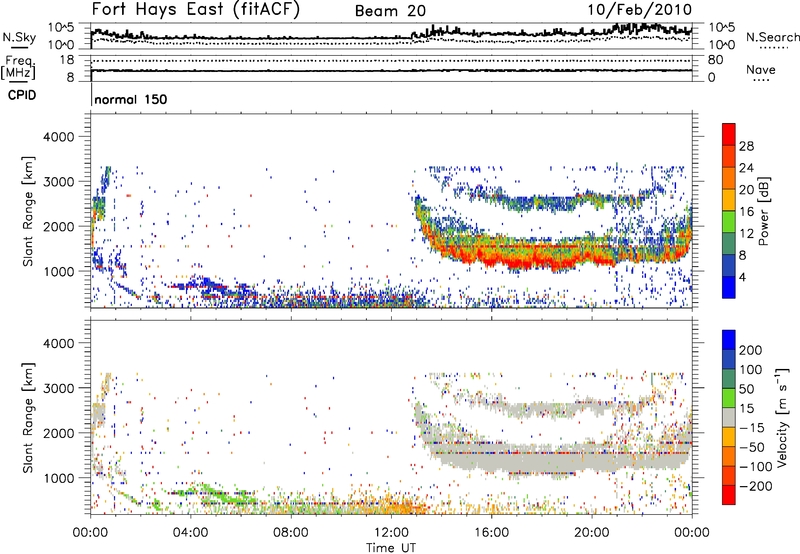Viewport: 800px width, 554px height.
Task: Select the "Freq. [MHz]" axis label
Action: 18,67
